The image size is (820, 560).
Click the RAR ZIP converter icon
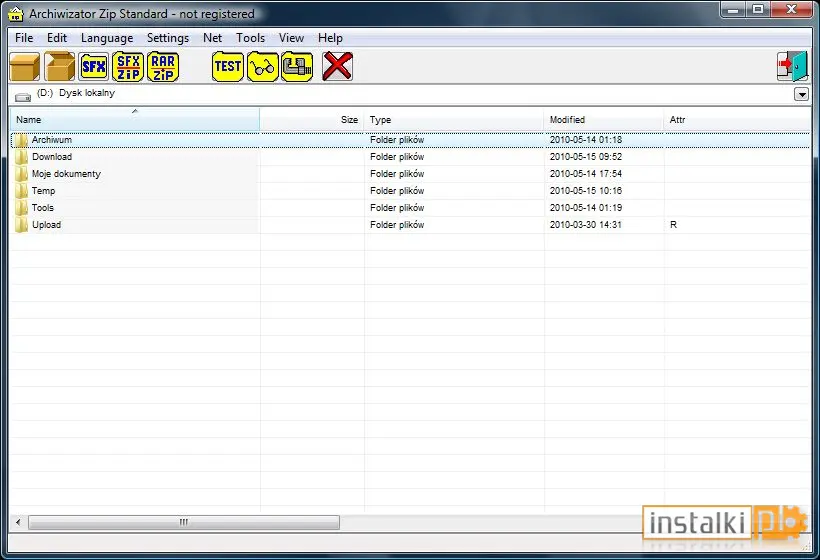click(x=163, y=66)
